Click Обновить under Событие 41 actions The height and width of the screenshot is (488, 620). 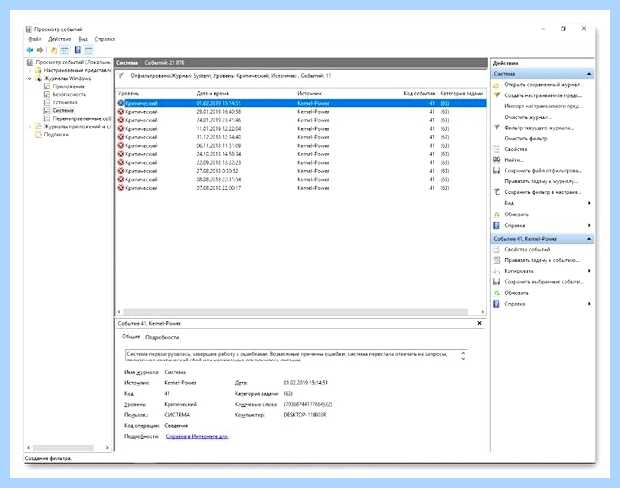point(516,293)
